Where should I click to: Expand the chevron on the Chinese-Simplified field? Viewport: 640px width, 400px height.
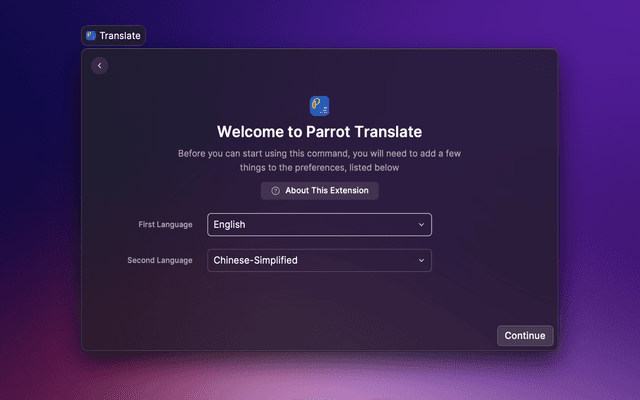[x=421, y=261]
